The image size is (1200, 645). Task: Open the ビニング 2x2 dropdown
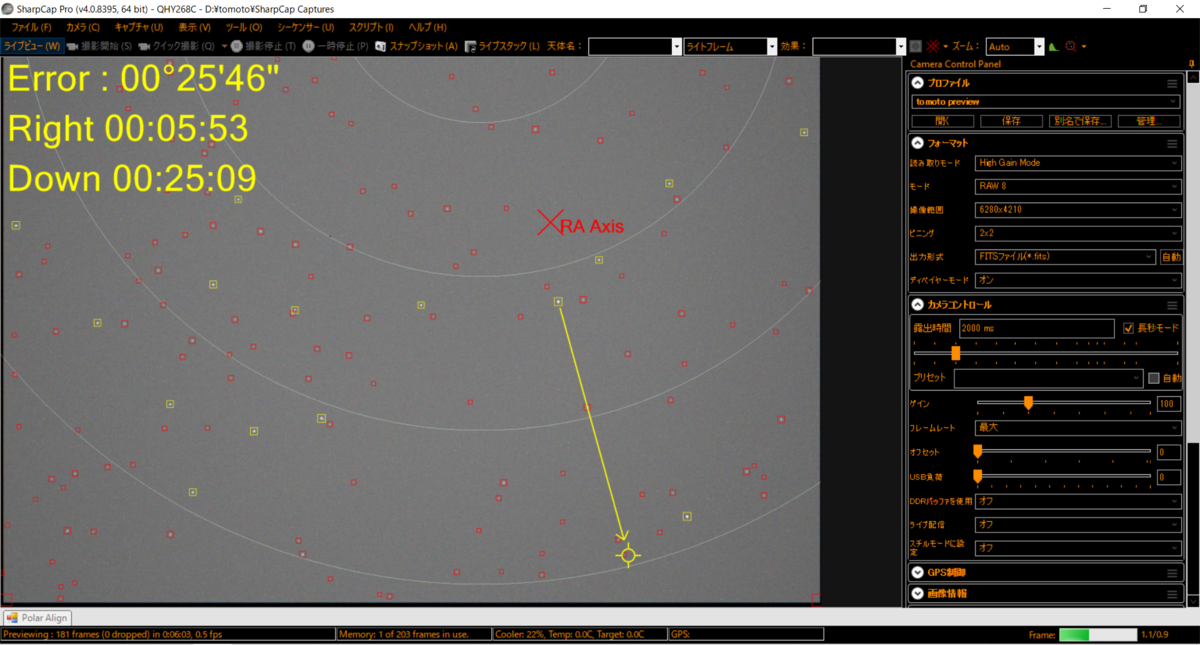coord(1078,233)
